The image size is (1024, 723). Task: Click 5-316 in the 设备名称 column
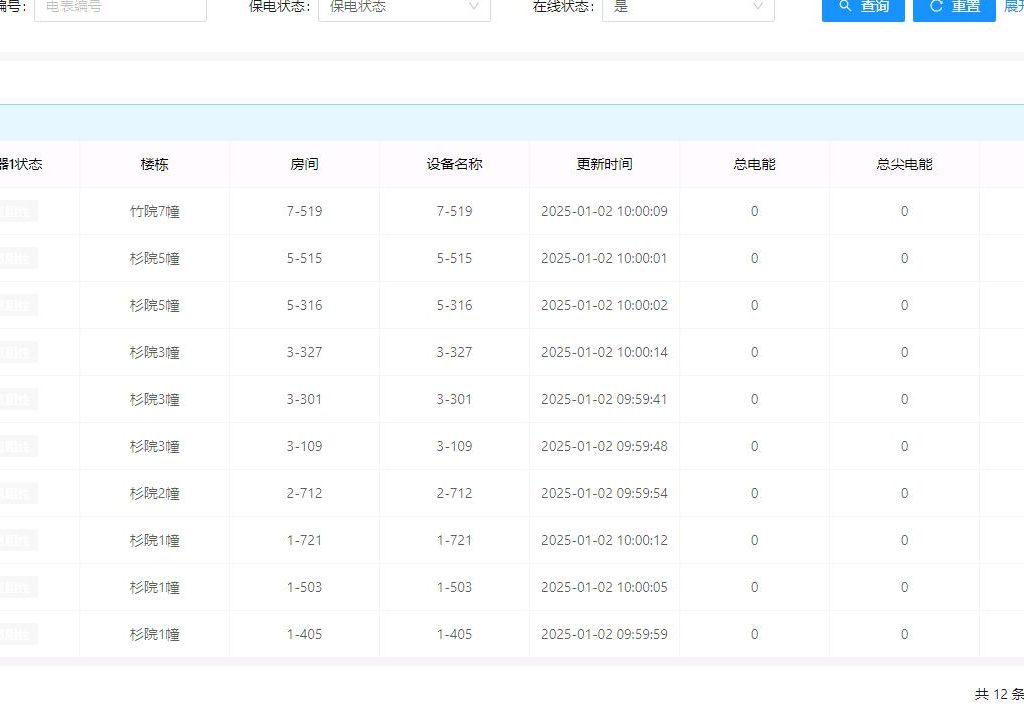point(455,306)
